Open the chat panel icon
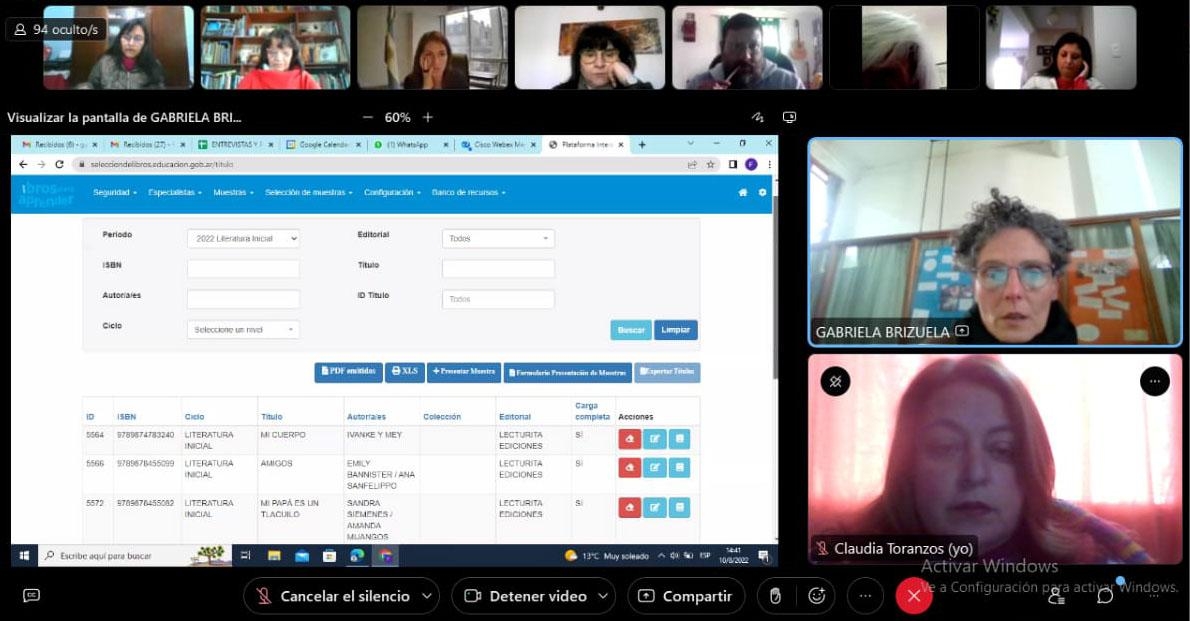The width and height of the screenshot is (1190, 621). pos(1105,596)
